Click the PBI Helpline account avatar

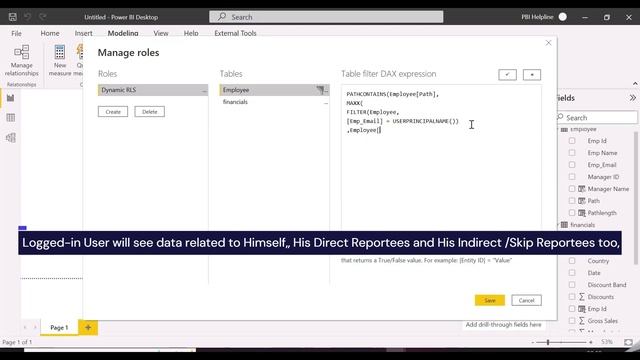click(x=562, y=17)
